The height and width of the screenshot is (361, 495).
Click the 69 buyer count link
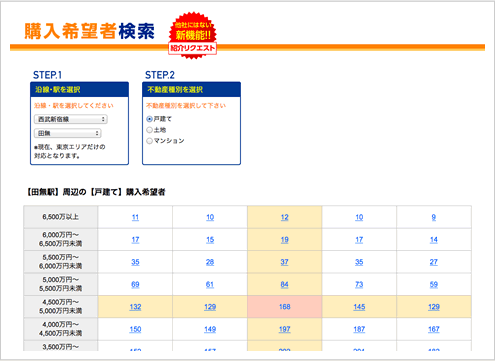[x=135, y=284]
